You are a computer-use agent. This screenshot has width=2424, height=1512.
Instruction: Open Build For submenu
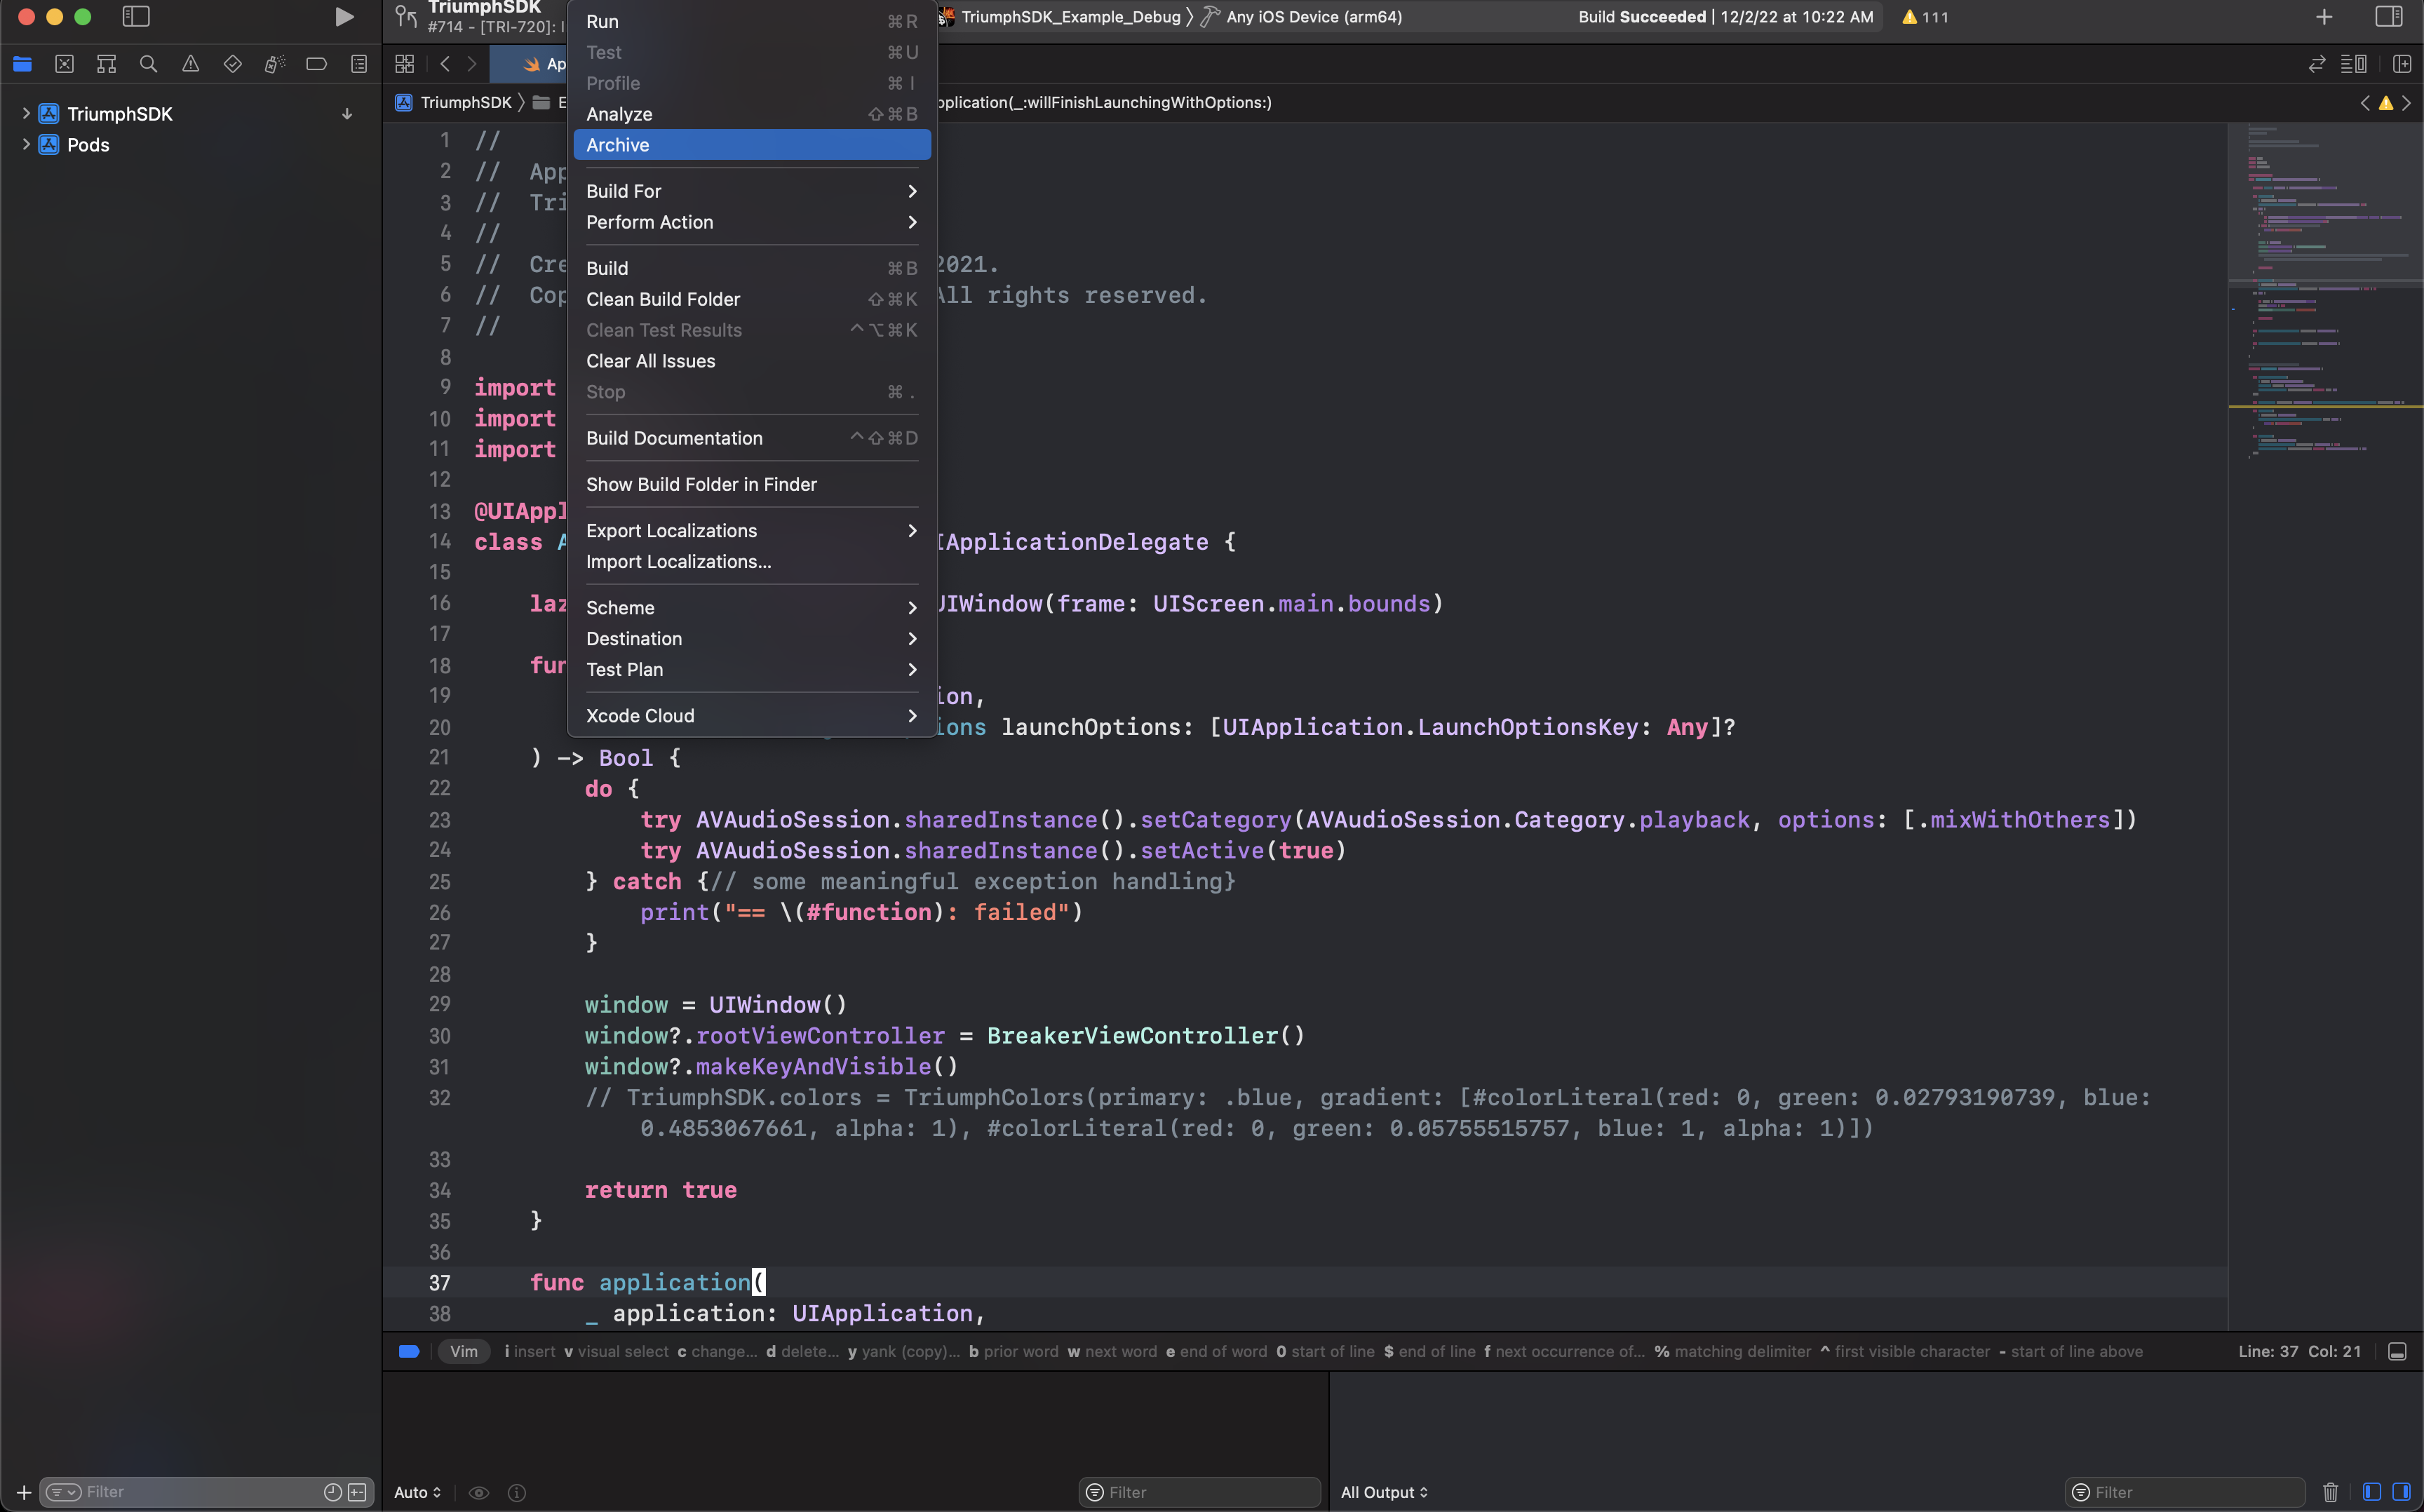pos(752,191)
